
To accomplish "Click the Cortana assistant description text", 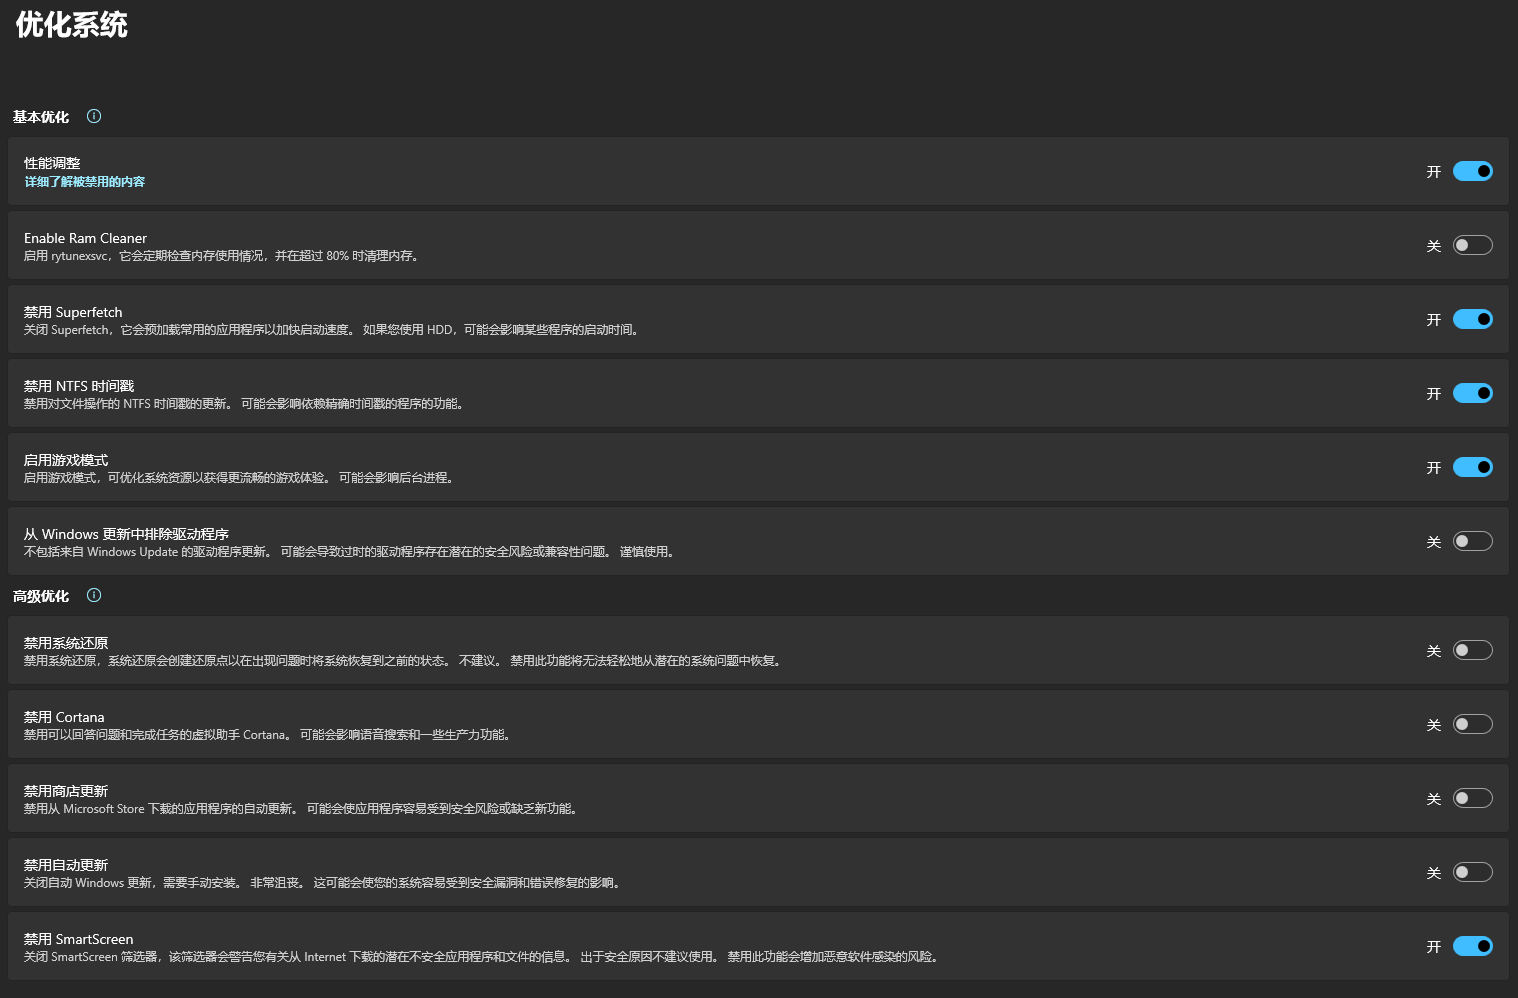I will (x=269, y=735).
